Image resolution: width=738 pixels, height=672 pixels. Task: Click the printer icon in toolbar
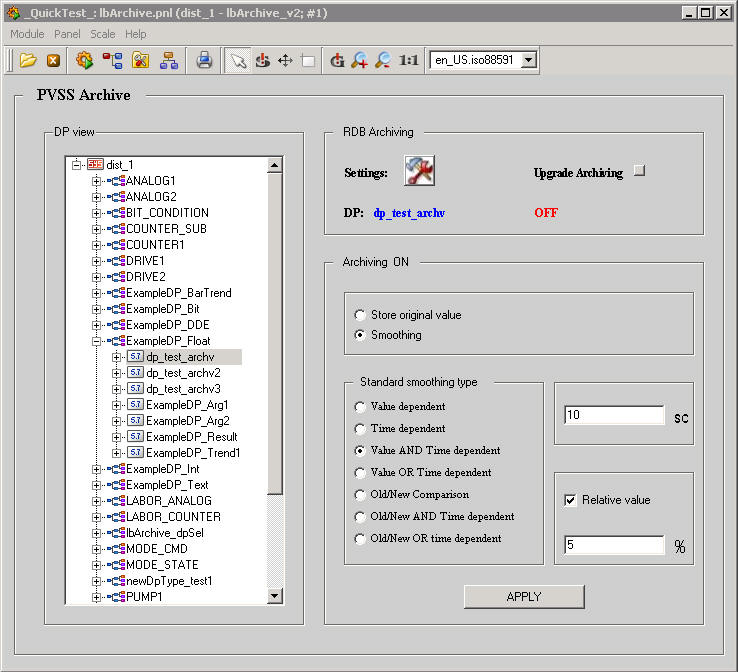(x=204, y=61)
